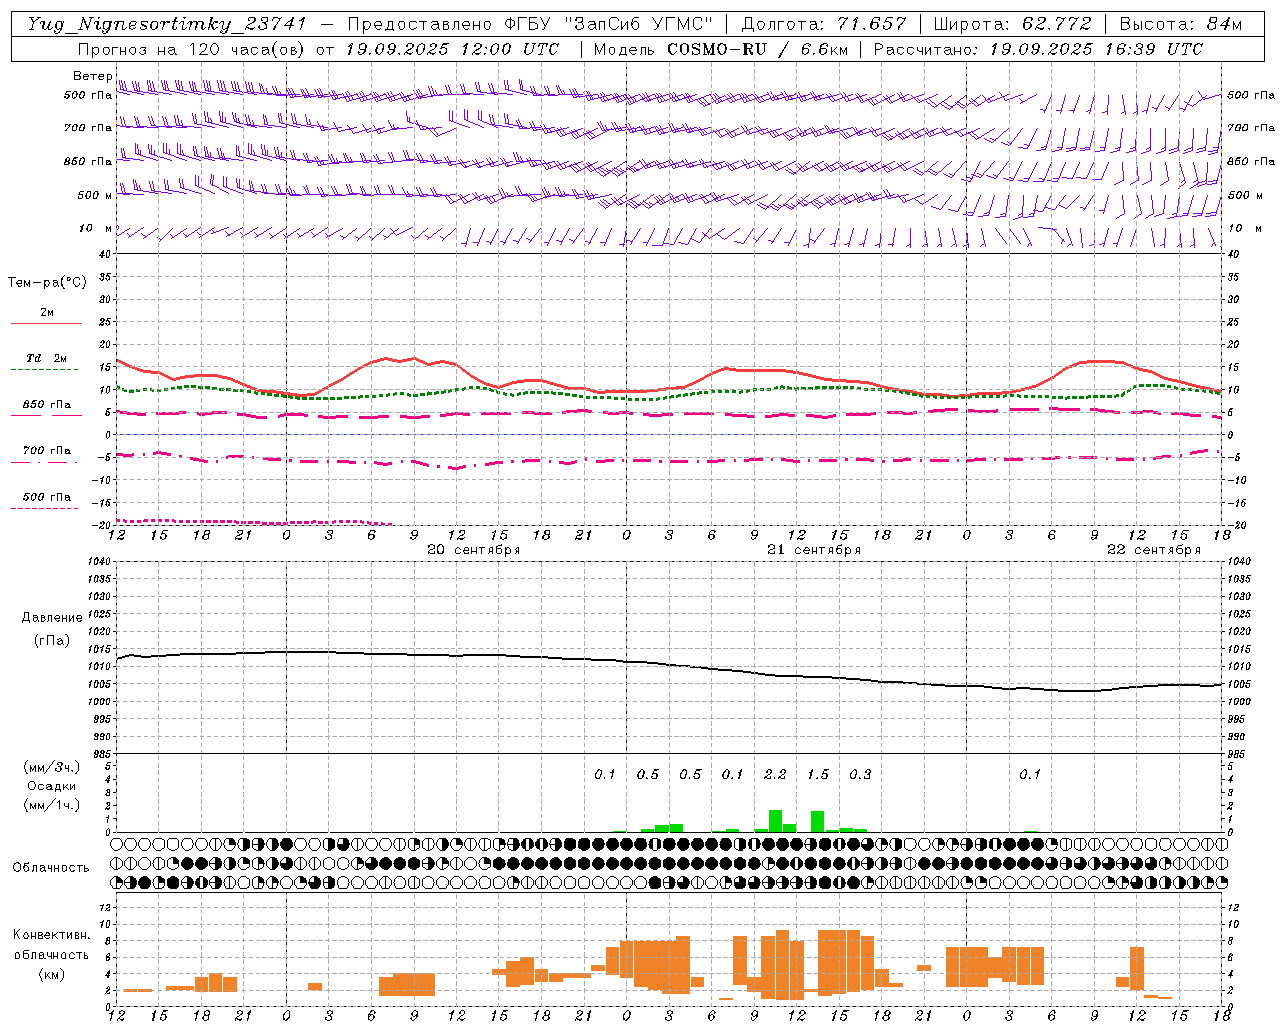1280x1024 pixels.
Task: Click the 20 сентября date label
Action: (474, 550)
